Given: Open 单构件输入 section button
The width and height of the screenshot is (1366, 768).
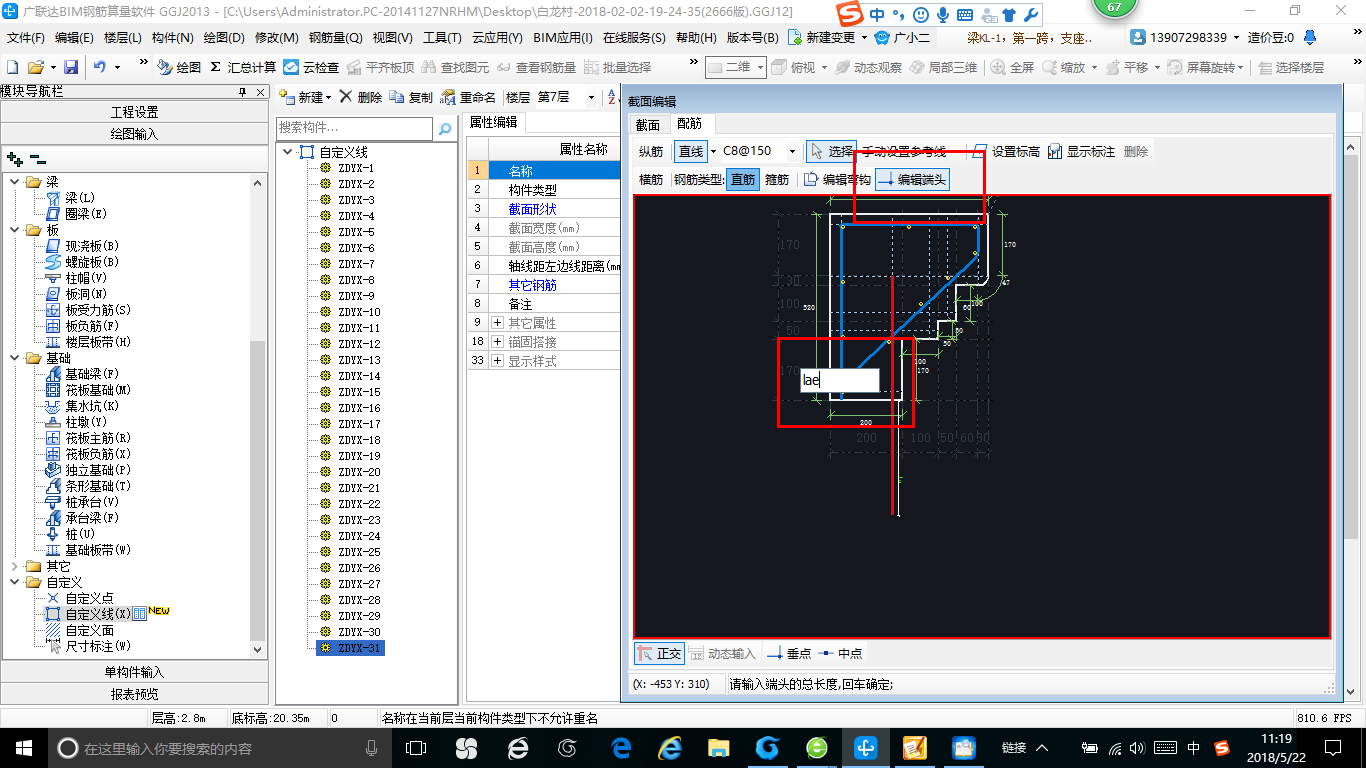Looking at the screenshot, I should click(x=134, y=672).
